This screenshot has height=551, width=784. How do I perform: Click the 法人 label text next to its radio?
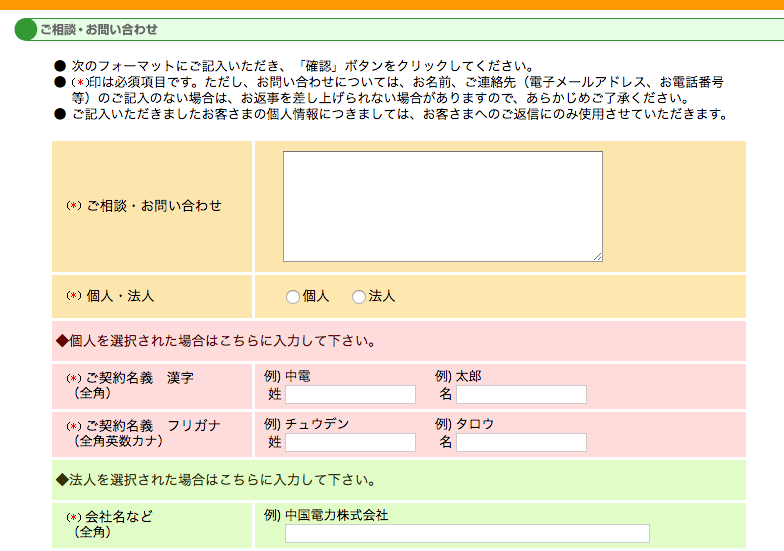(382, 296)
